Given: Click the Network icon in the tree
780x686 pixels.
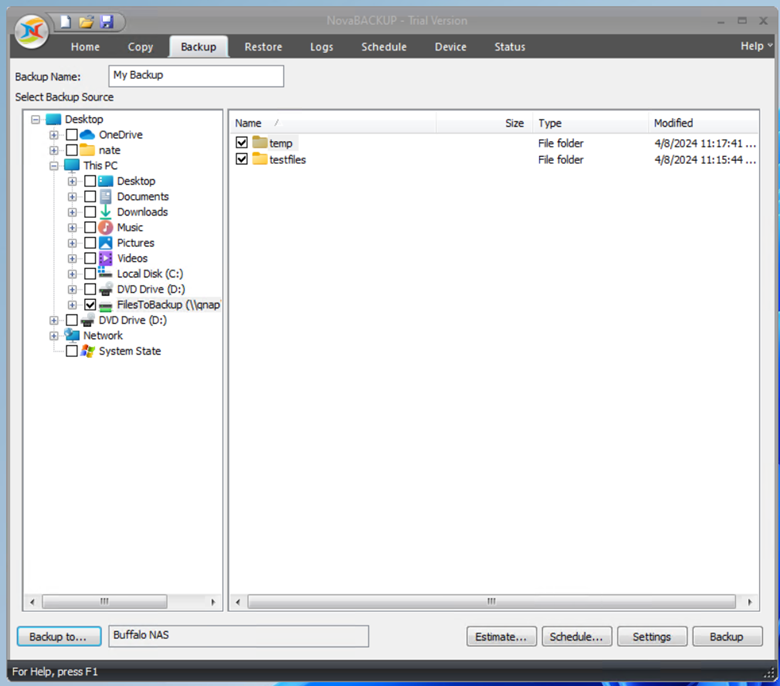Looking at the screenshot, I should (x=72, y=335).
